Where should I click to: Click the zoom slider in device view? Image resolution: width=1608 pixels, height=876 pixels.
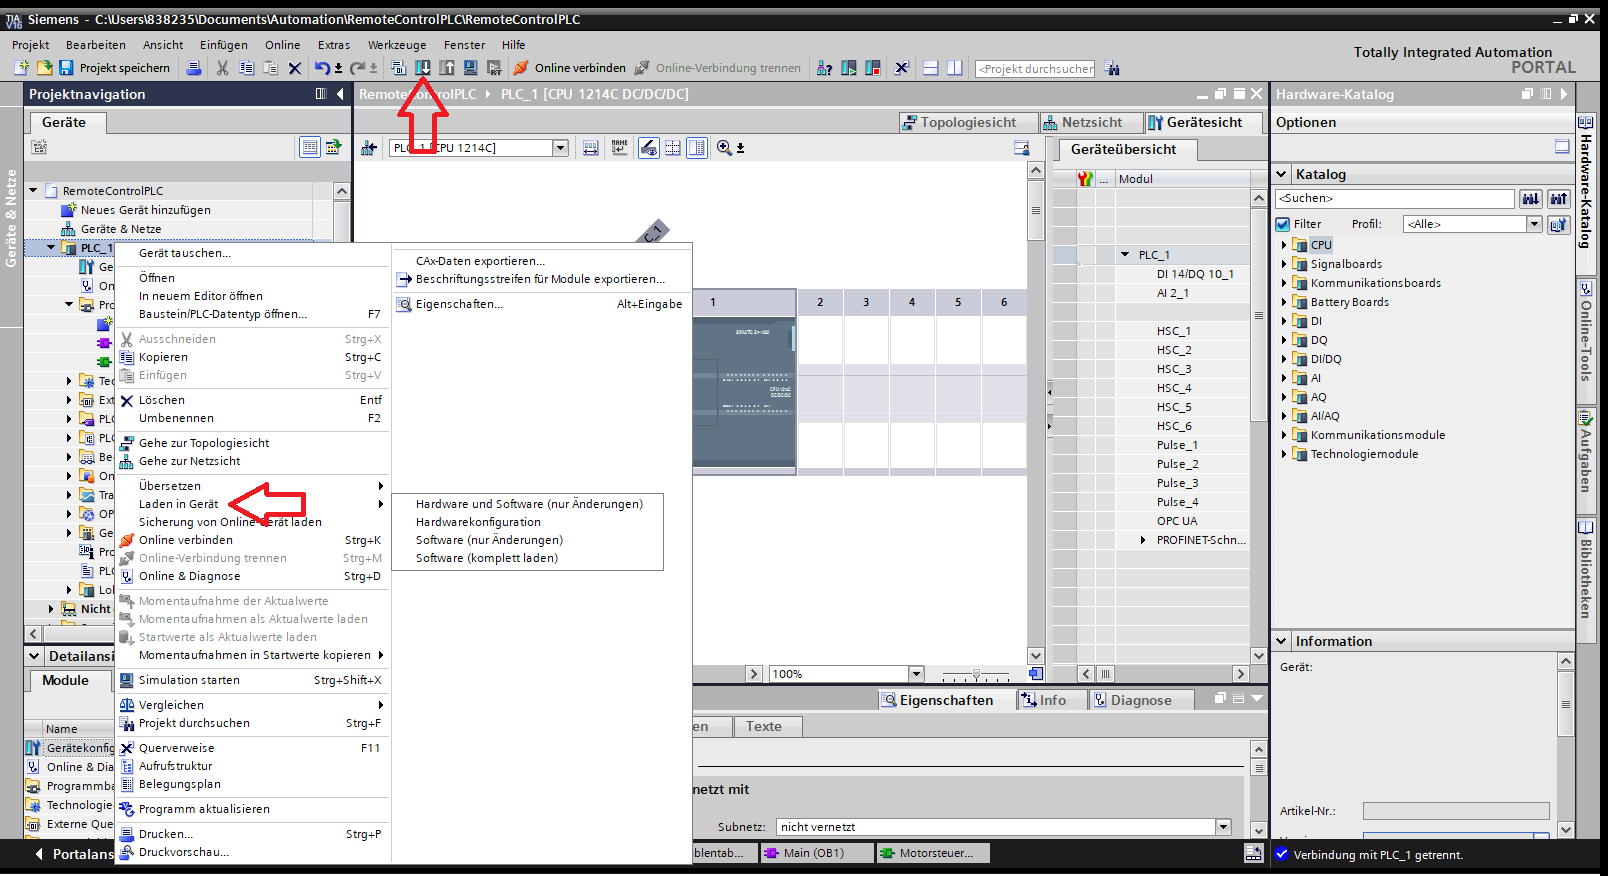[977, 674]
